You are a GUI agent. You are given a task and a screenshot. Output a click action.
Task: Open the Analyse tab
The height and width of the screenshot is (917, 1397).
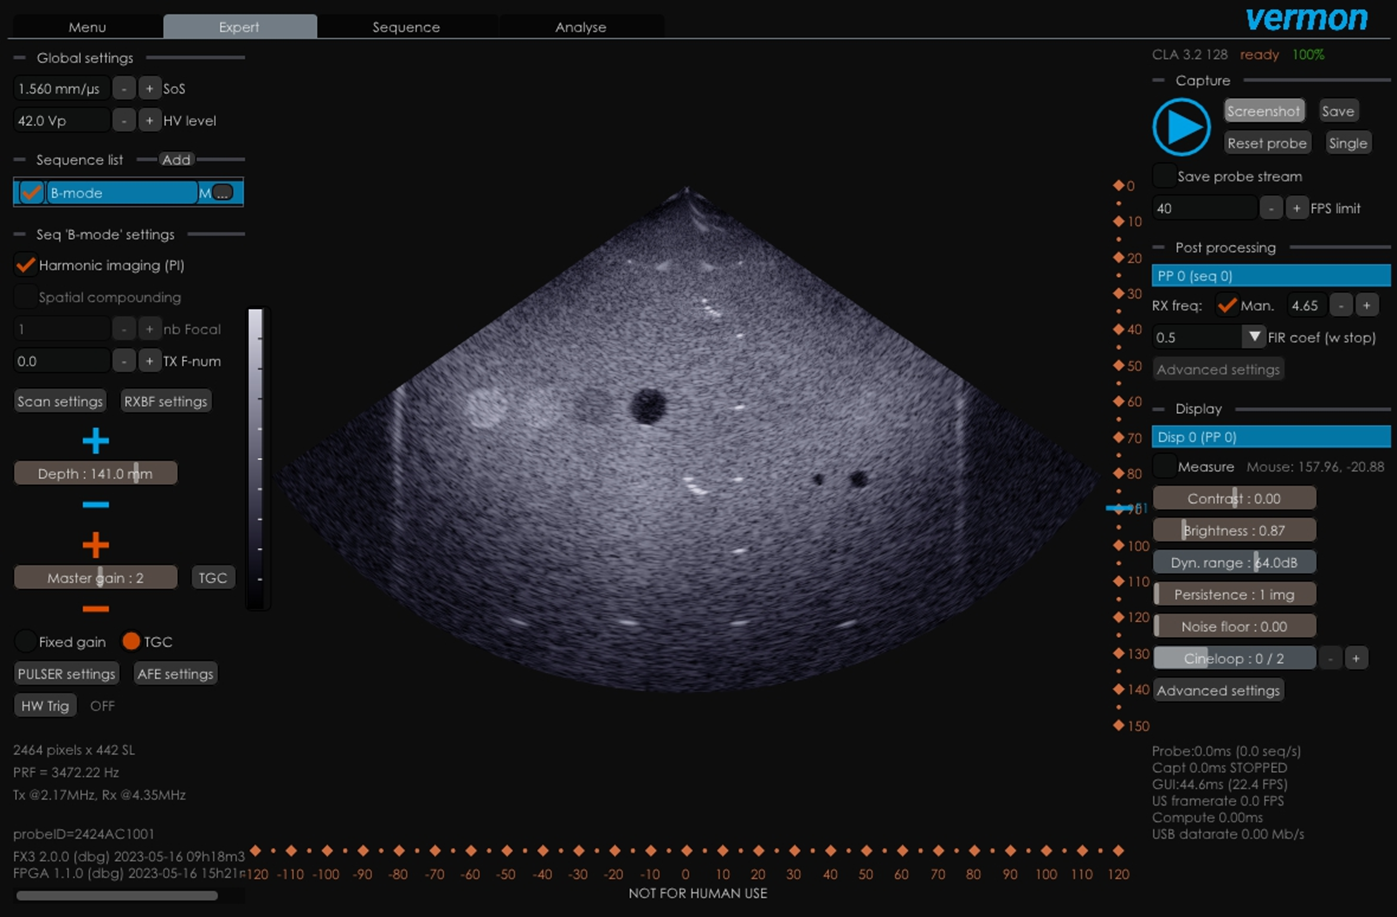(x=580, y=27)
